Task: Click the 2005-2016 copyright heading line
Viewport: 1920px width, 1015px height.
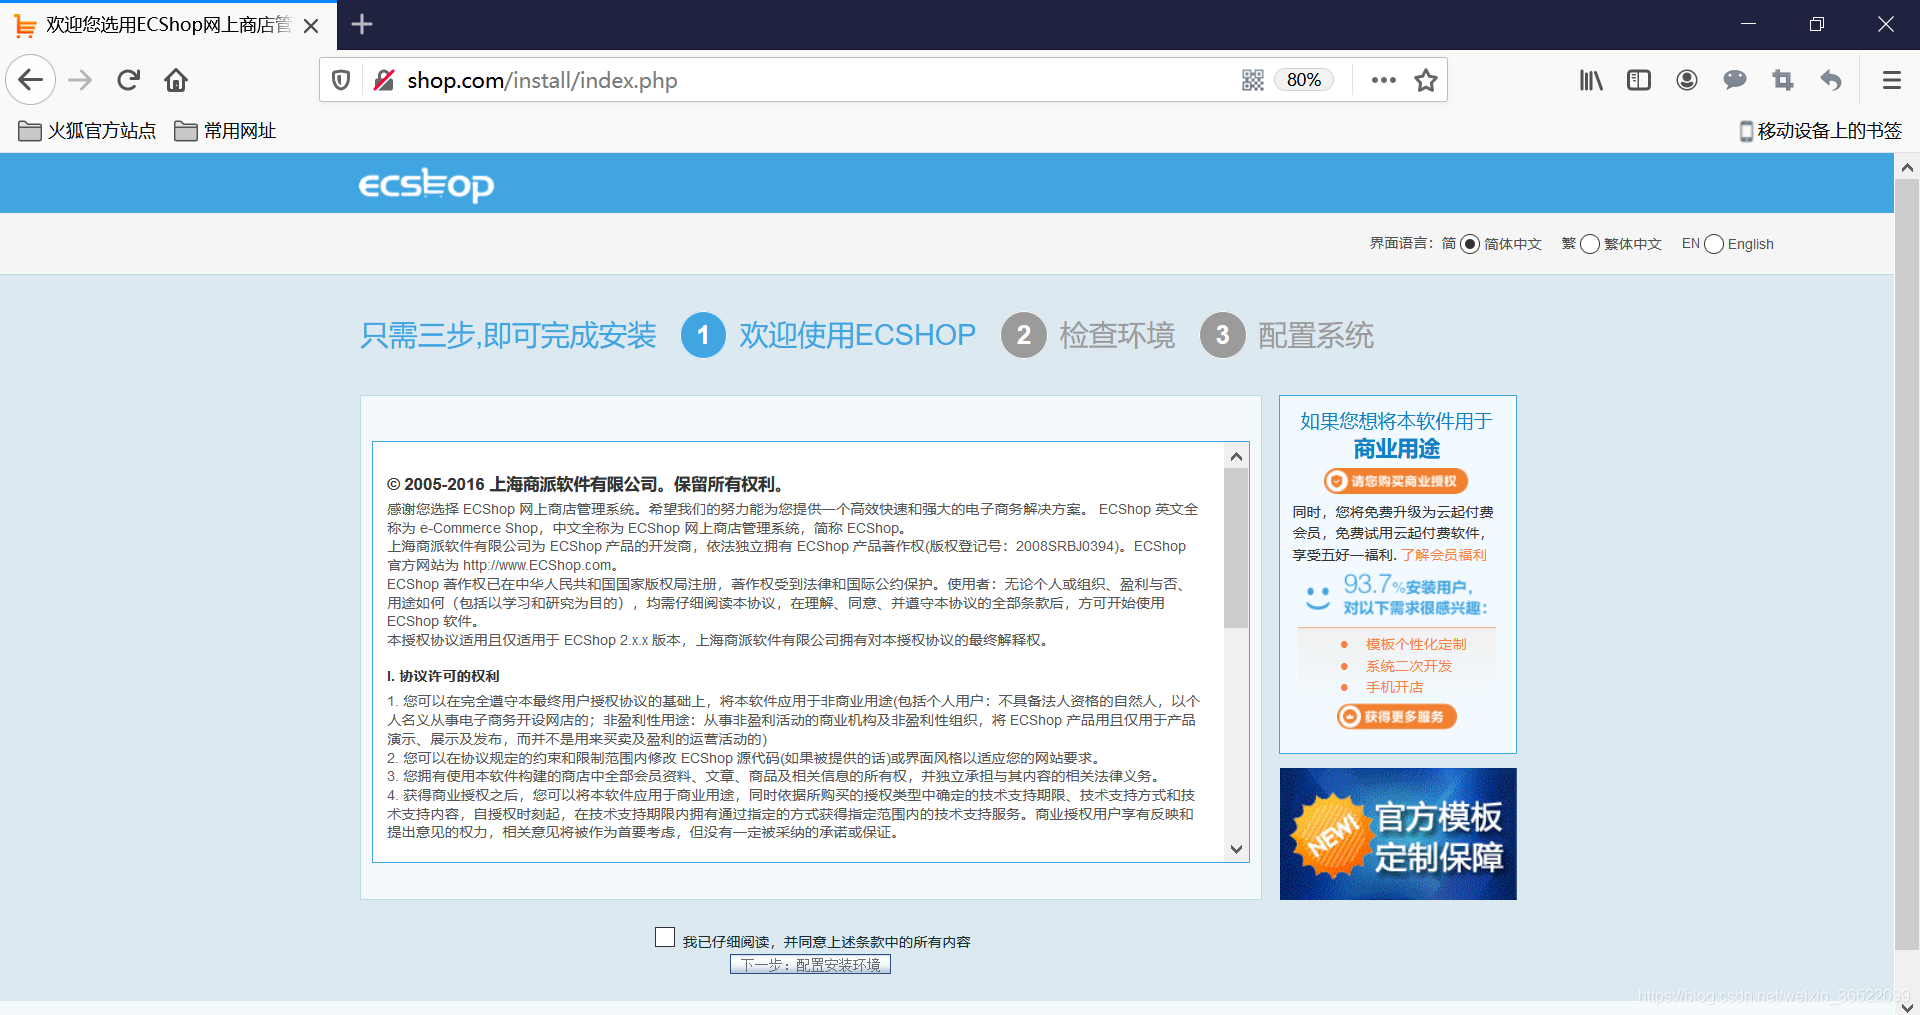Action: 585,484
